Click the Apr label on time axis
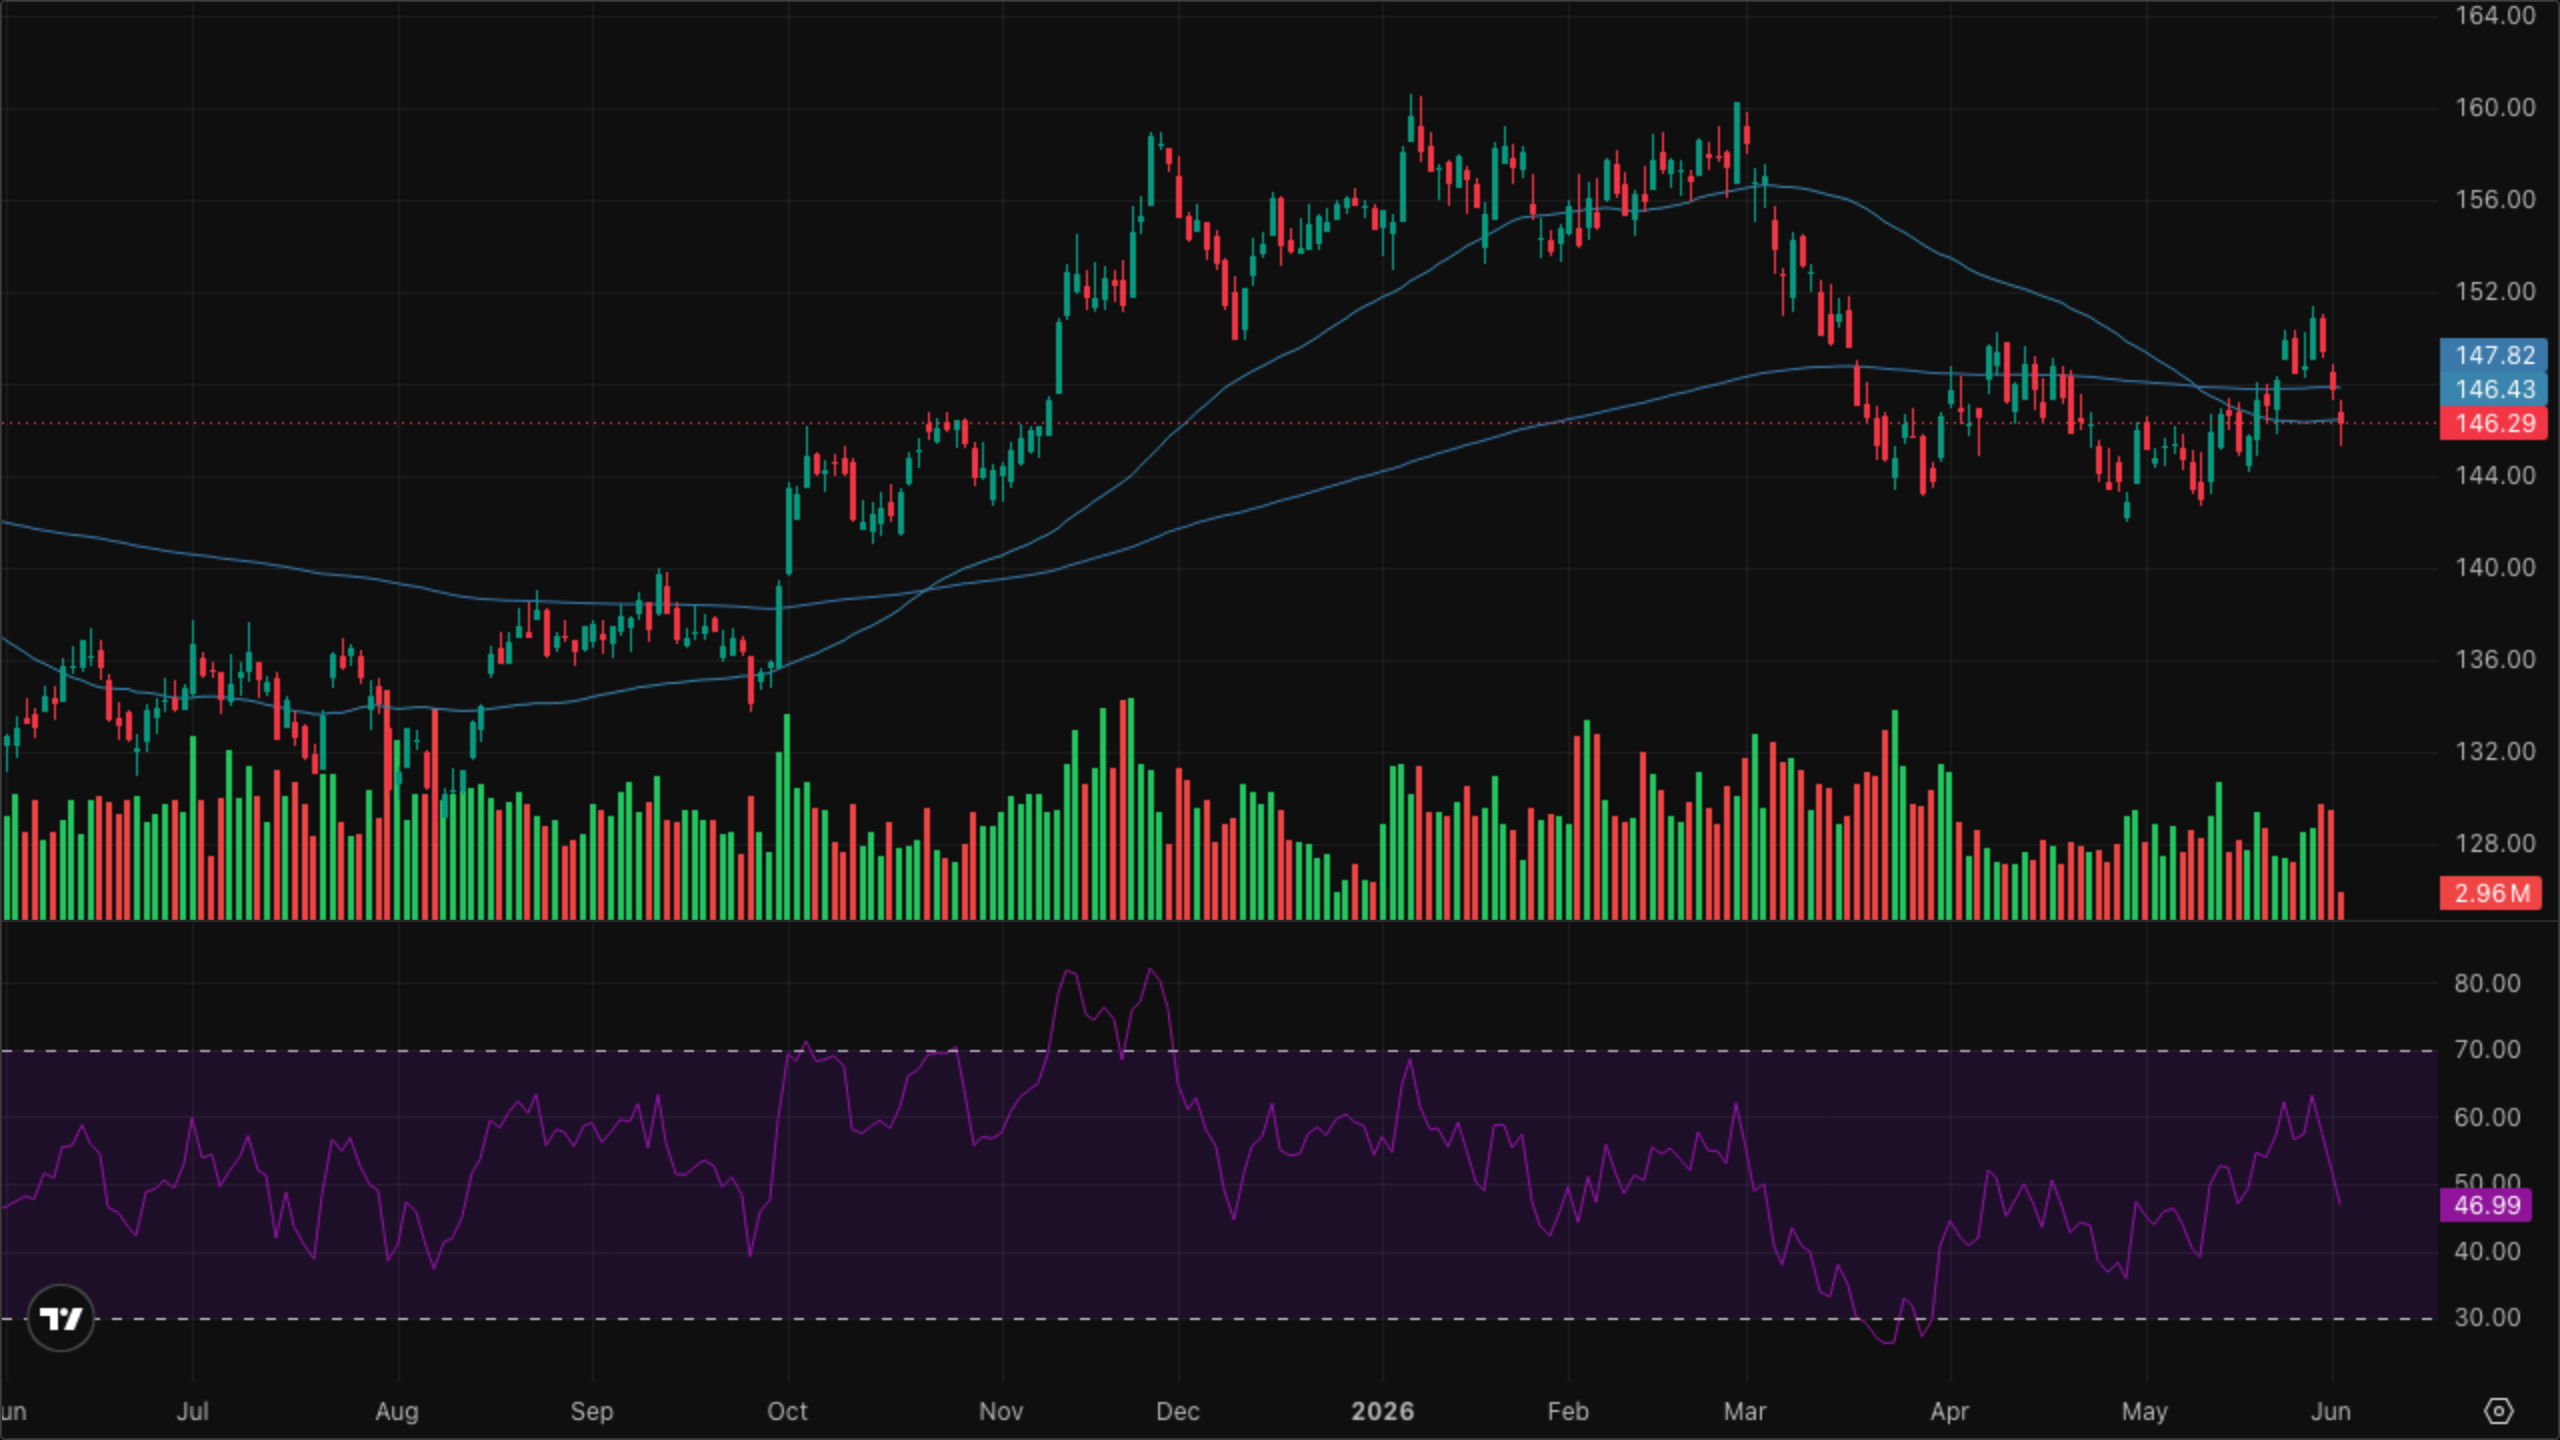 (1950, 1411)
